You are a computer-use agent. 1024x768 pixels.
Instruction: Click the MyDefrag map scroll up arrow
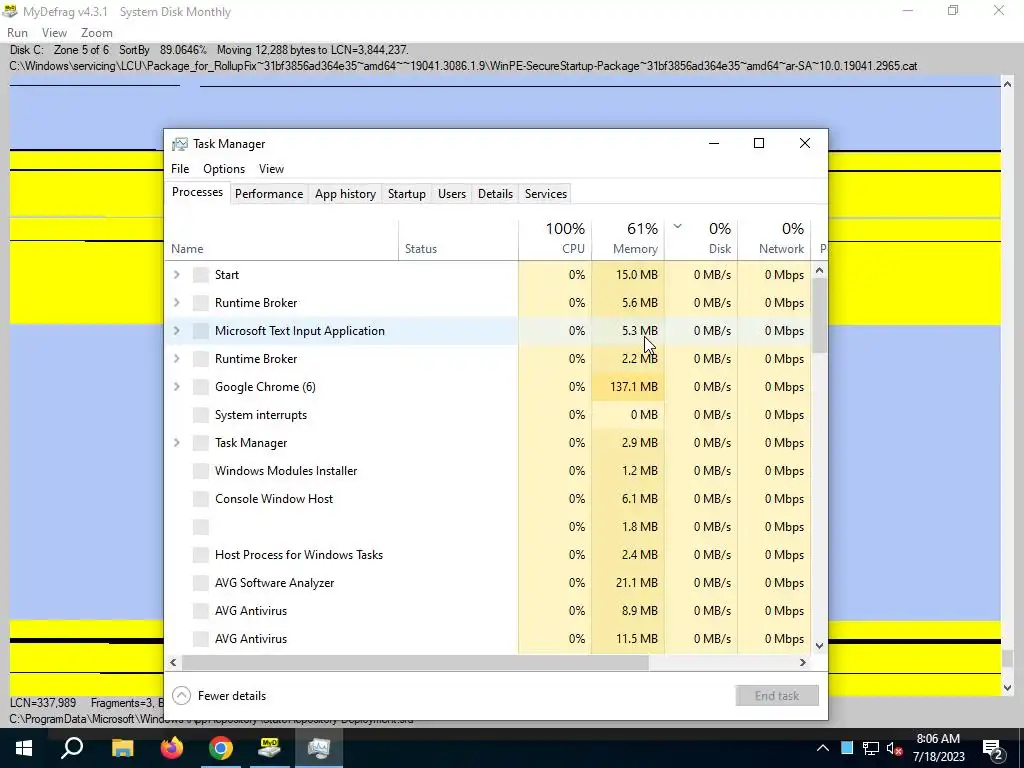tap(1008, 84)
